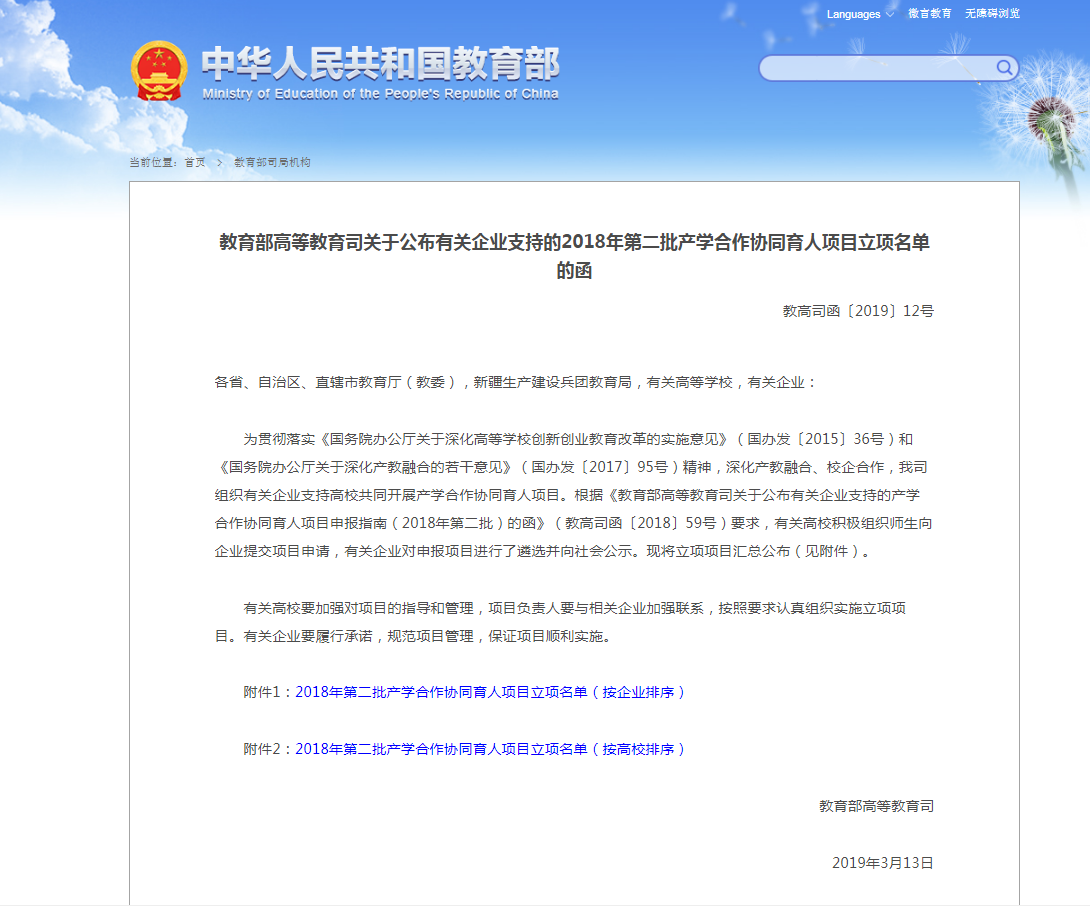
Task: Click the 附件2： label
Action: tap(268, 749)
